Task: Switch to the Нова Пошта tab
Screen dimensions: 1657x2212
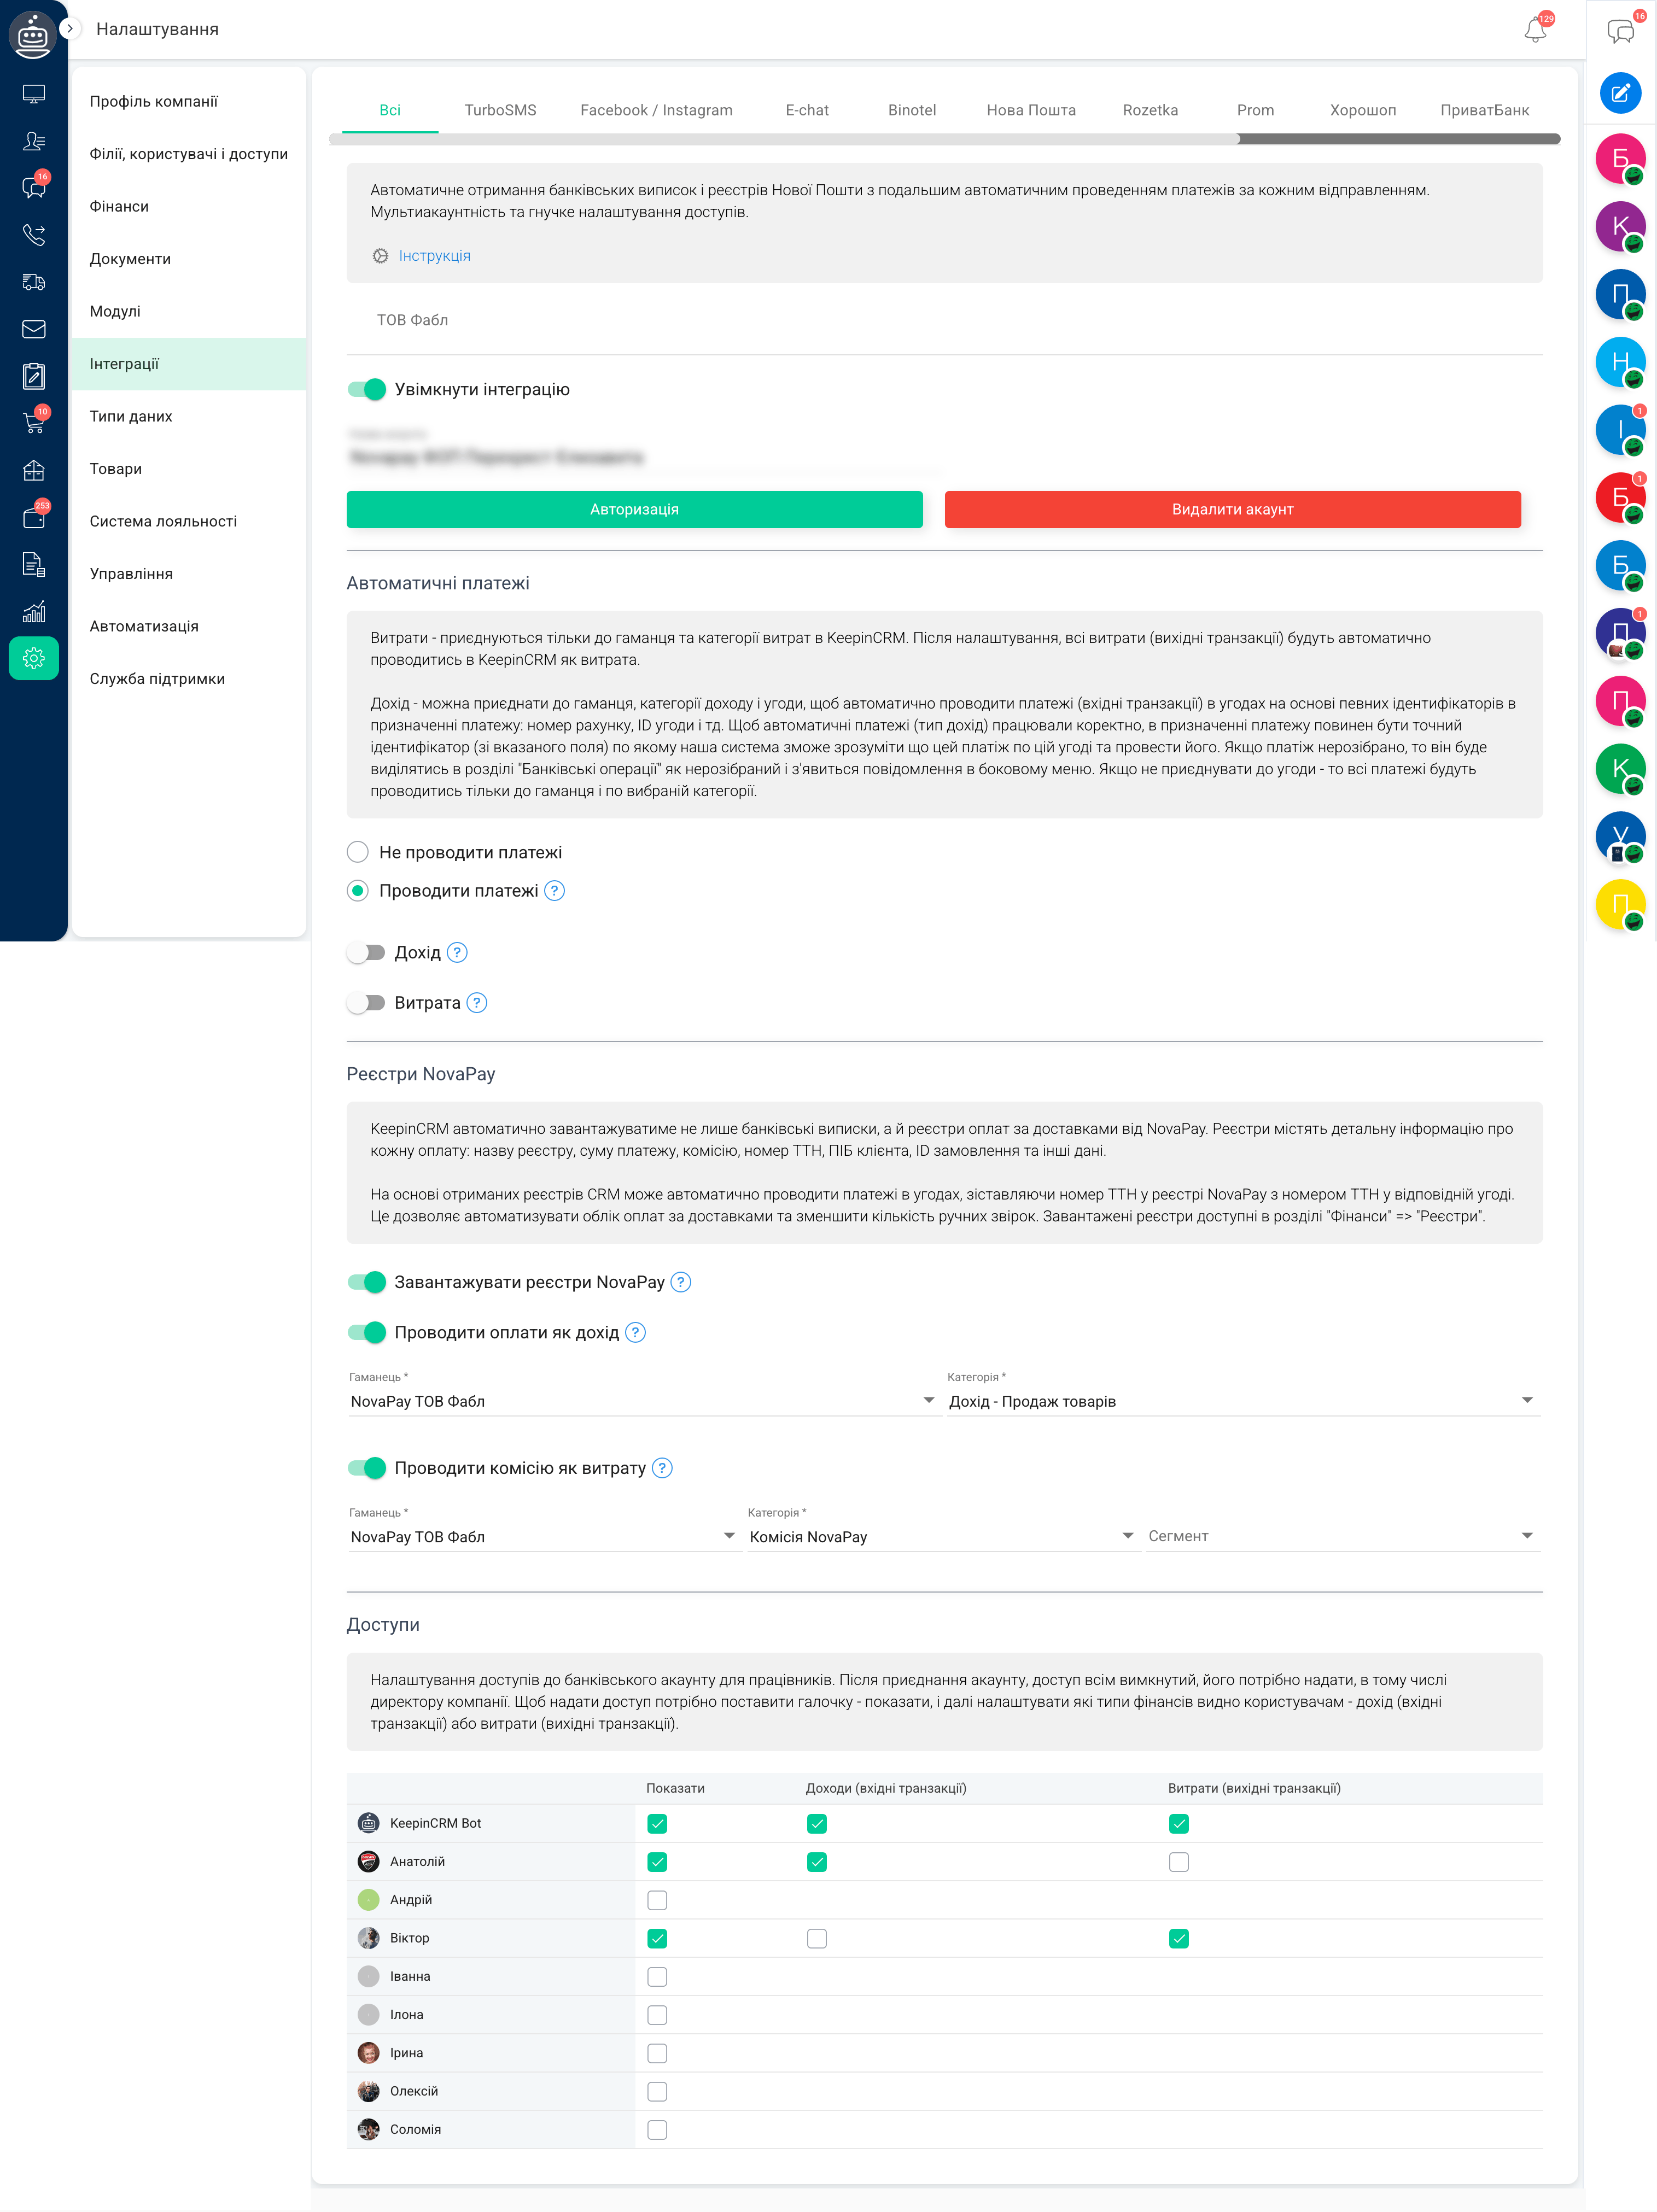Action: (1031, 110)
